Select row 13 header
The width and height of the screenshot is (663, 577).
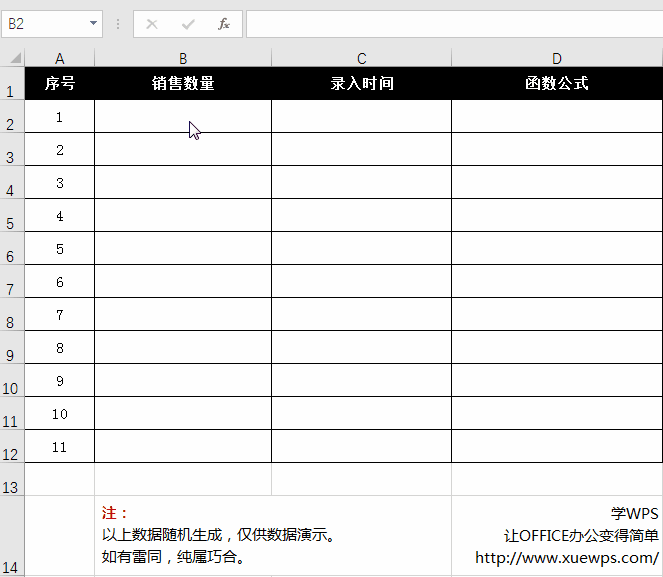coord(11,487)
